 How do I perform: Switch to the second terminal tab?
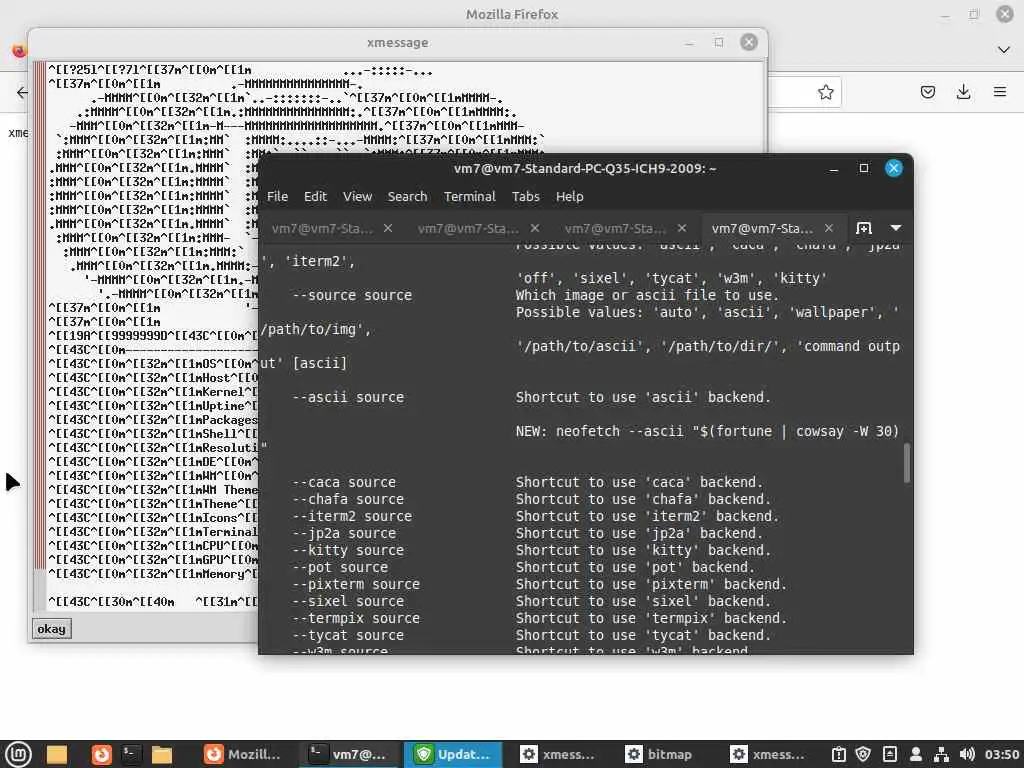(x=468, y=229)
